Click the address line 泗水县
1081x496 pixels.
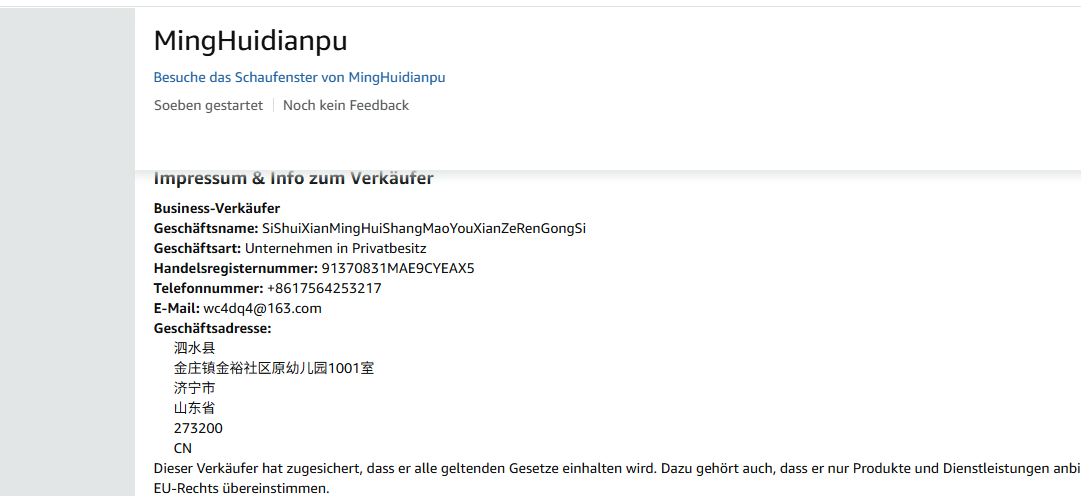194,348
